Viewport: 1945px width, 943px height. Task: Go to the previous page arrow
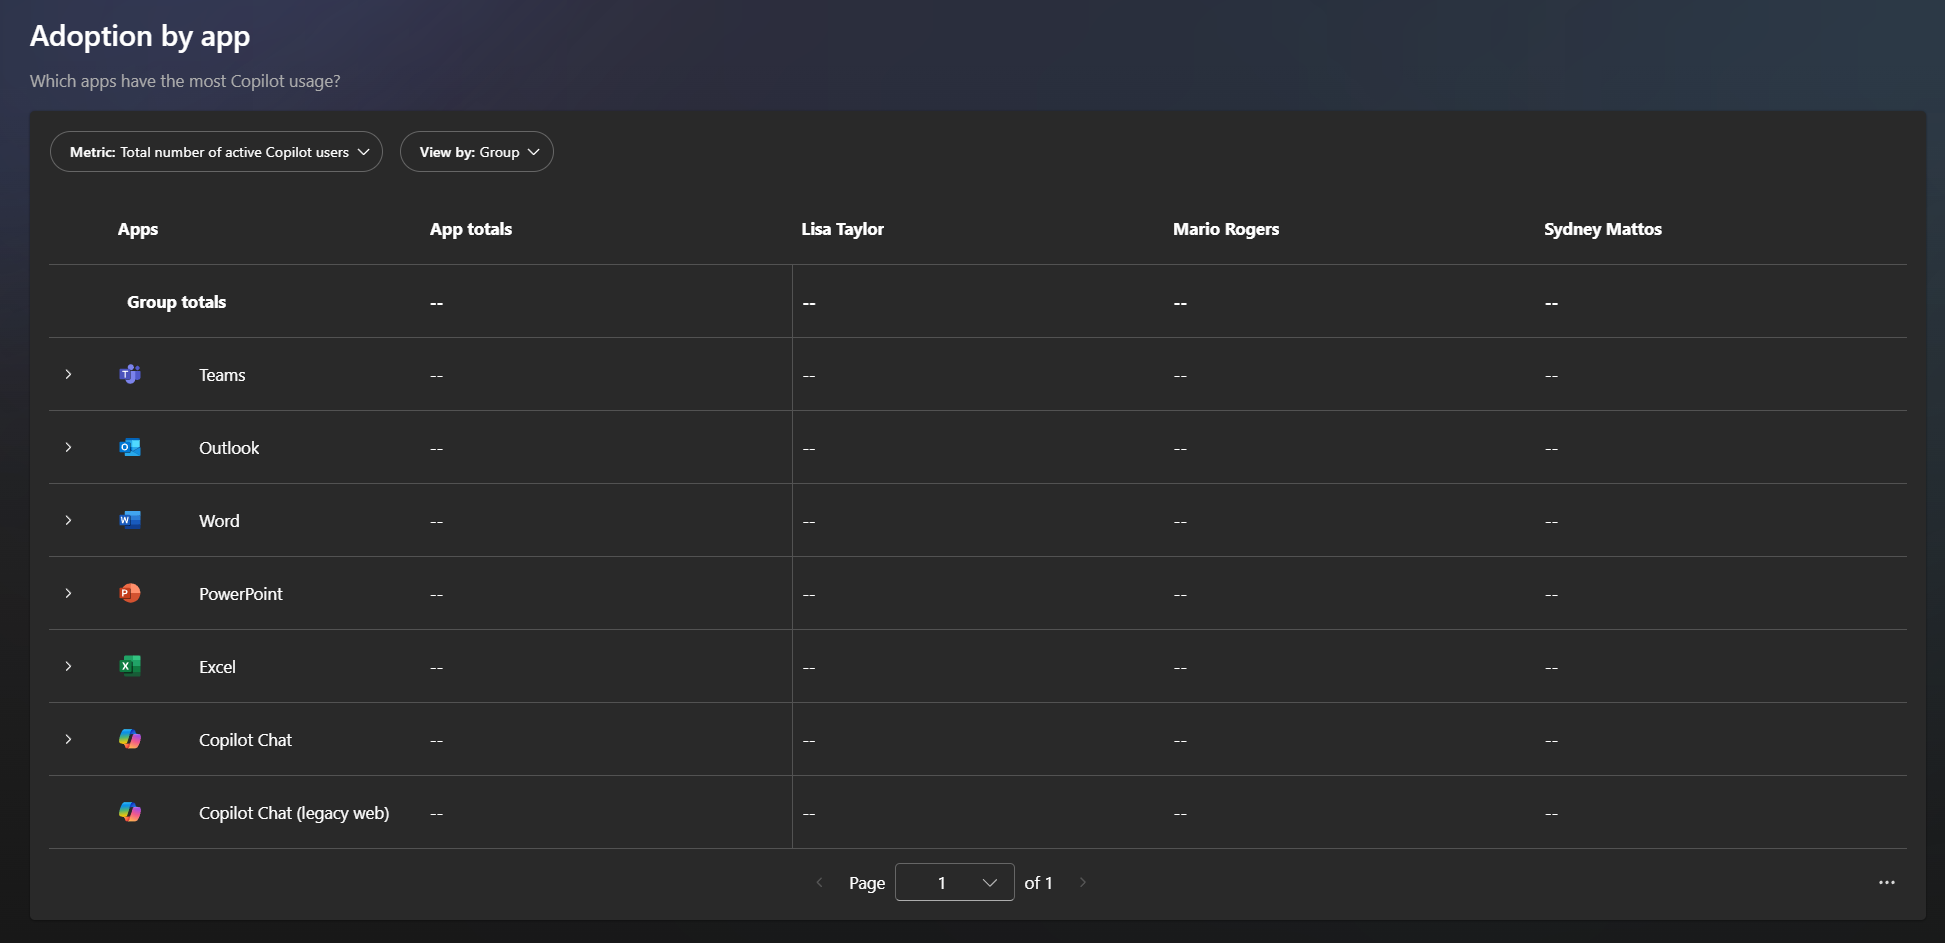coord(820,882)
